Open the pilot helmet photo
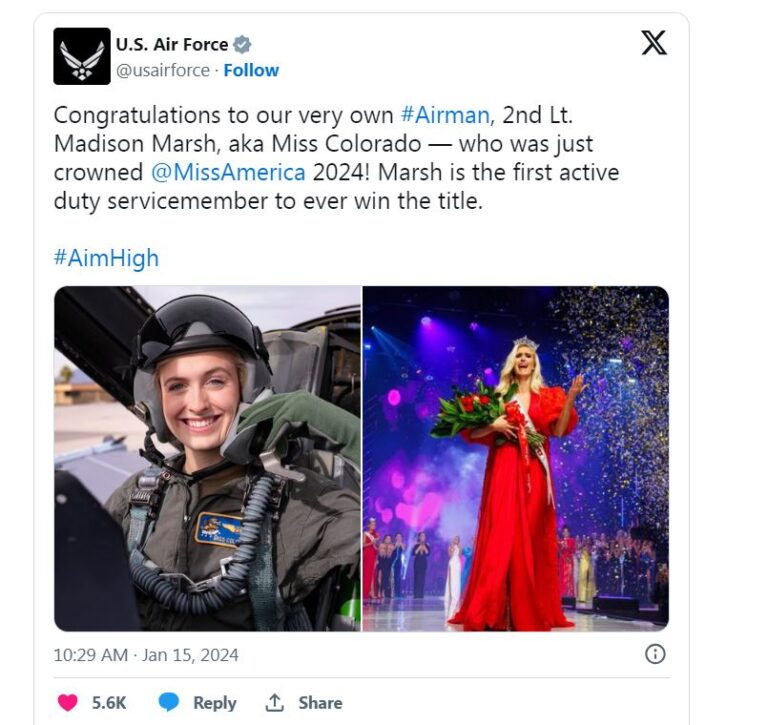Screen dimensions: 768x725 pyautogui.click(x=207, y=458)
